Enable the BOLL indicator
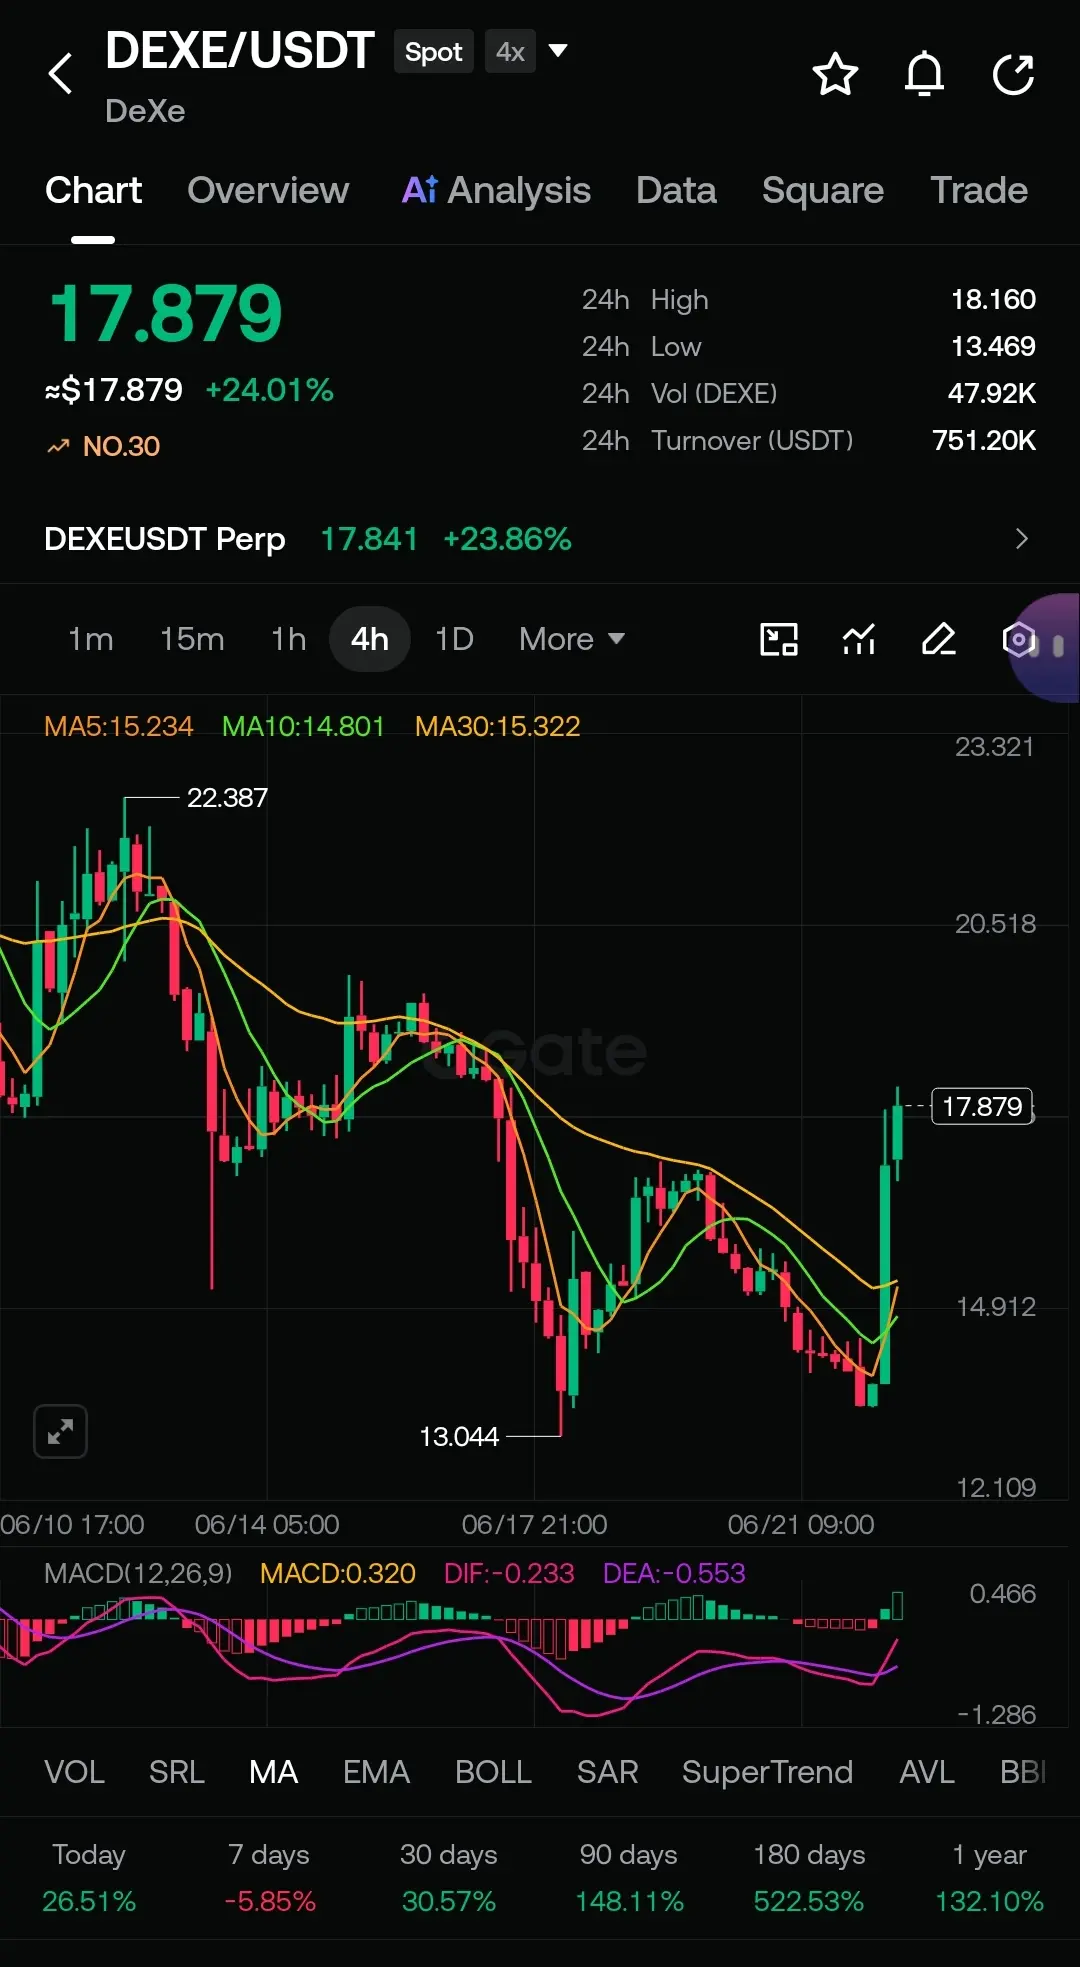Screen dimensions: 1080x1967 (x=493, y=1772)
